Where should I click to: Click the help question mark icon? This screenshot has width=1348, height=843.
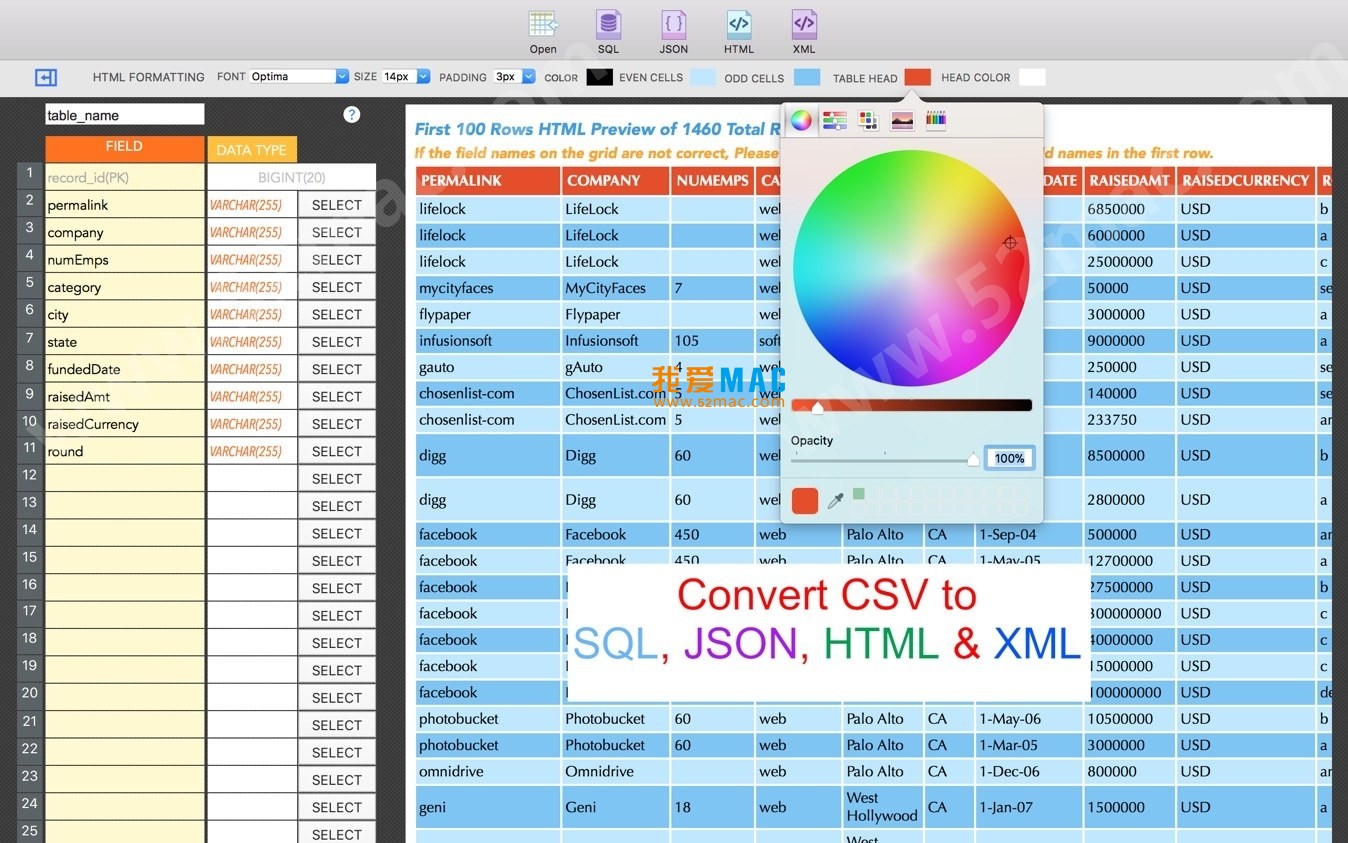[351, 114]
